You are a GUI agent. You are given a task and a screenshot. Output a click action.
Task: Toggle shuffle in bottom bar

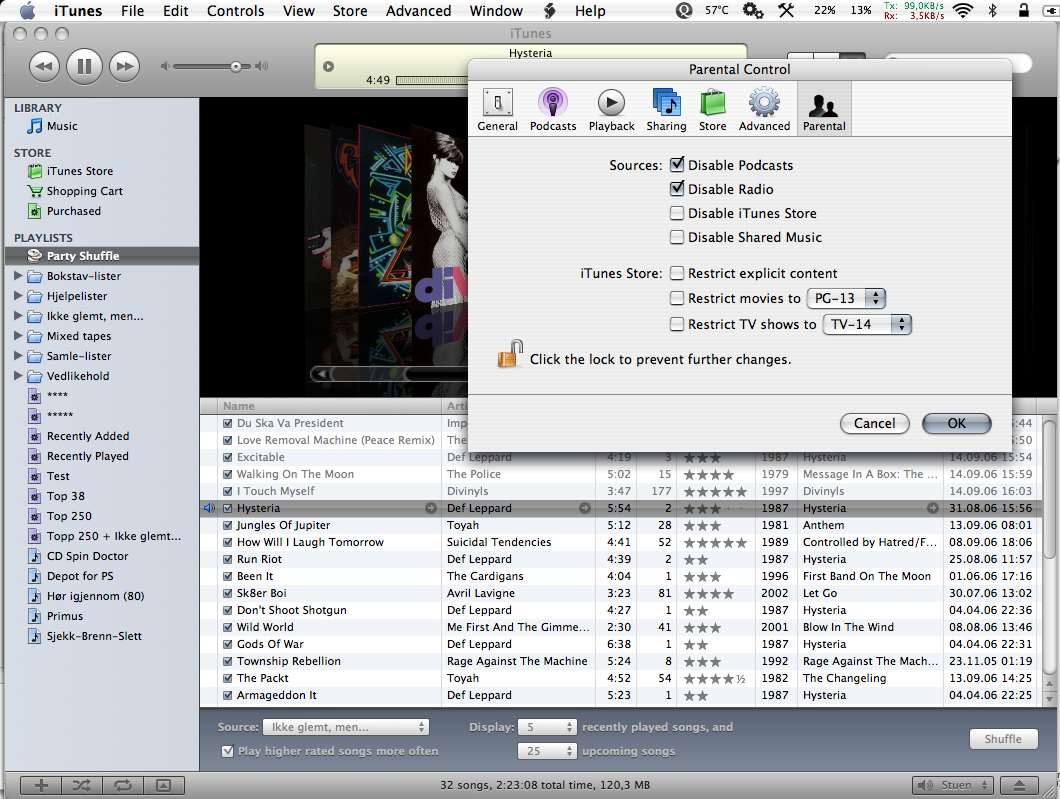point(82,785)
